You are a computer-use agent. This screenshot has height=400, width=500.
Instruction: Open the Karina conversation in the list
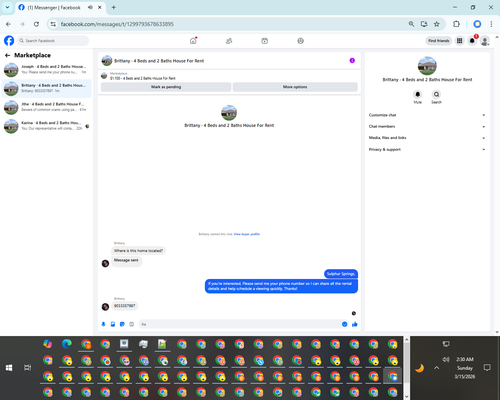click(x=46, y=126)
